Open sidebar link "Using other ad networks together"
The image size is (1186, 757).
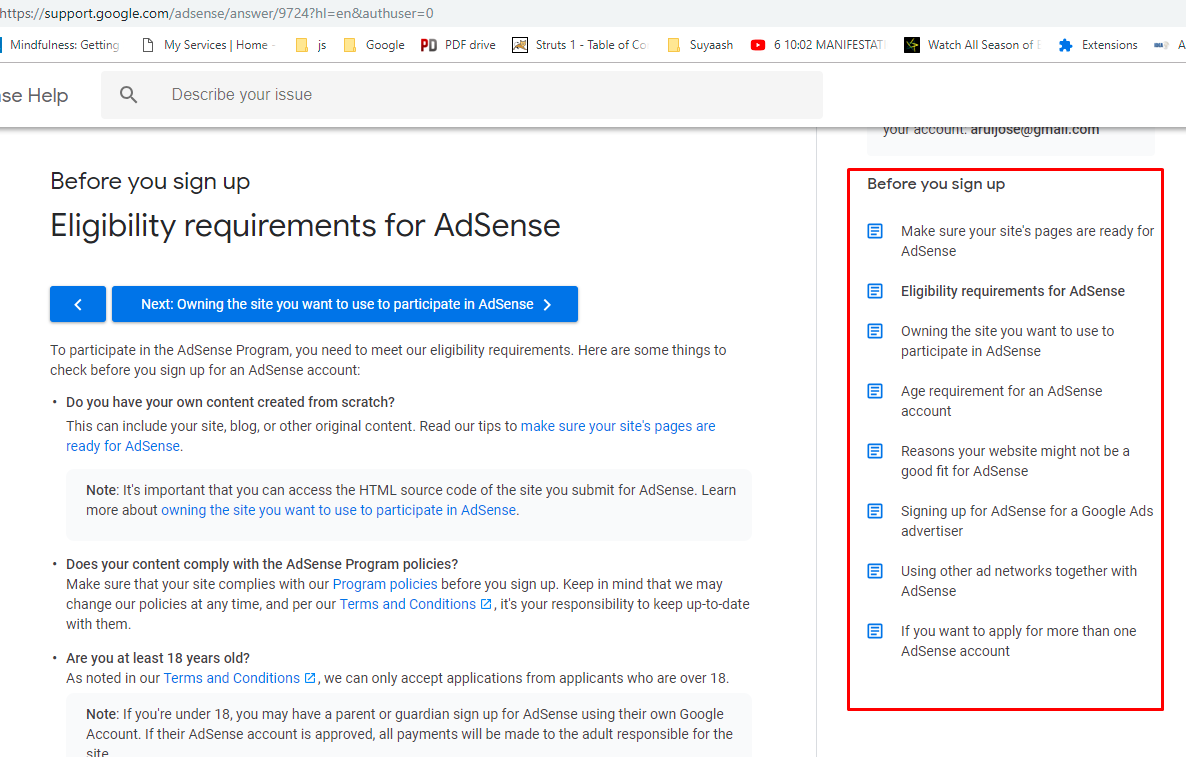click(x=1019, y=581)
